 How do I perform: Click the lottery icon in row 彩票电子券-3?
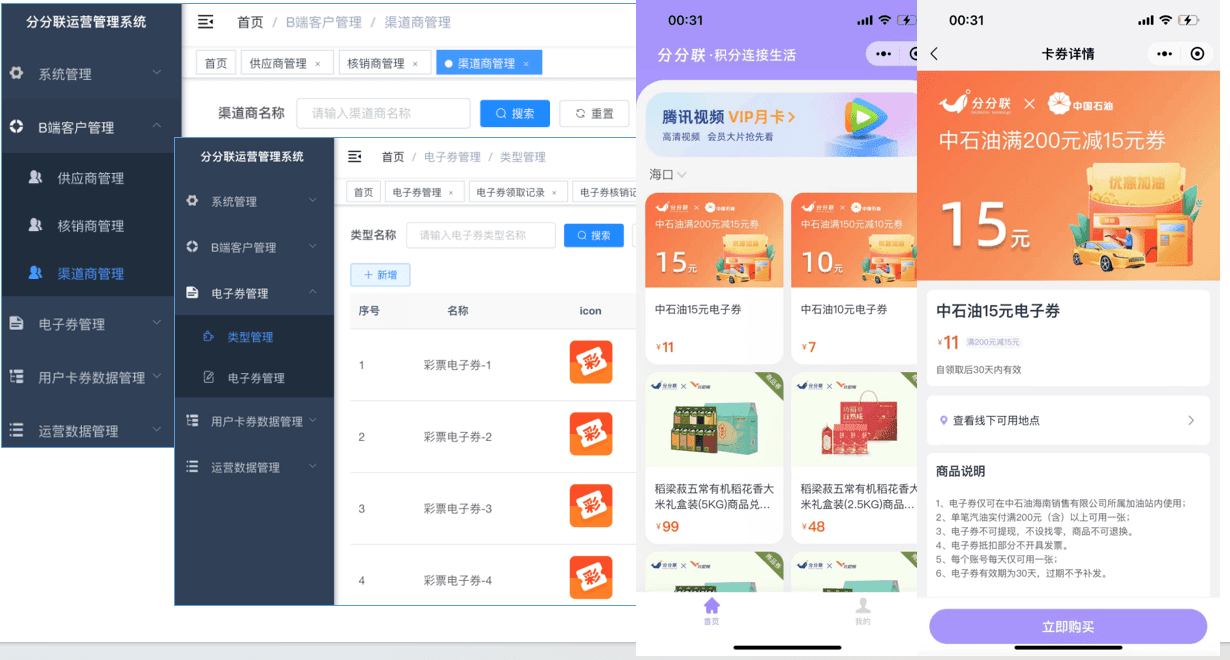point(590,506)
